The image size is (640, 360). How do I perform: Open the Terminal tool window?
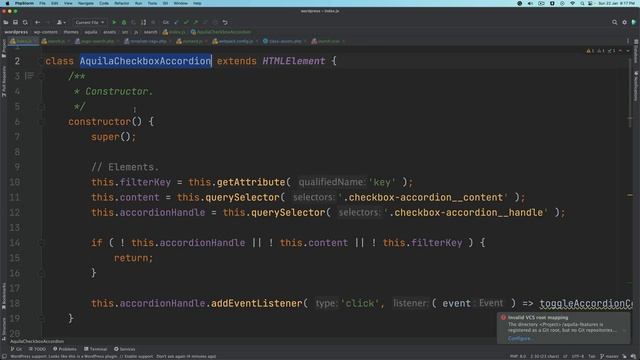coord(96,349)
